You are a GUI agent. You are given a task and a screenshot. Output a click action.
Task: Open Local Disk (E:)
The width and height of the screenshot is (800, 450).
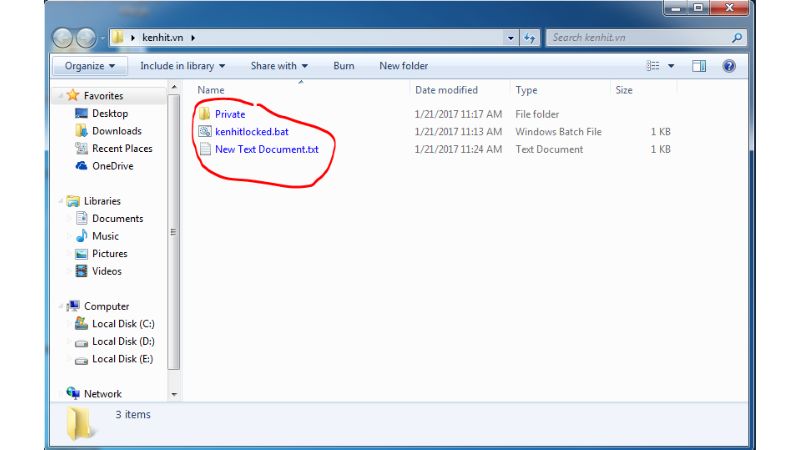[x=122, y=359]
